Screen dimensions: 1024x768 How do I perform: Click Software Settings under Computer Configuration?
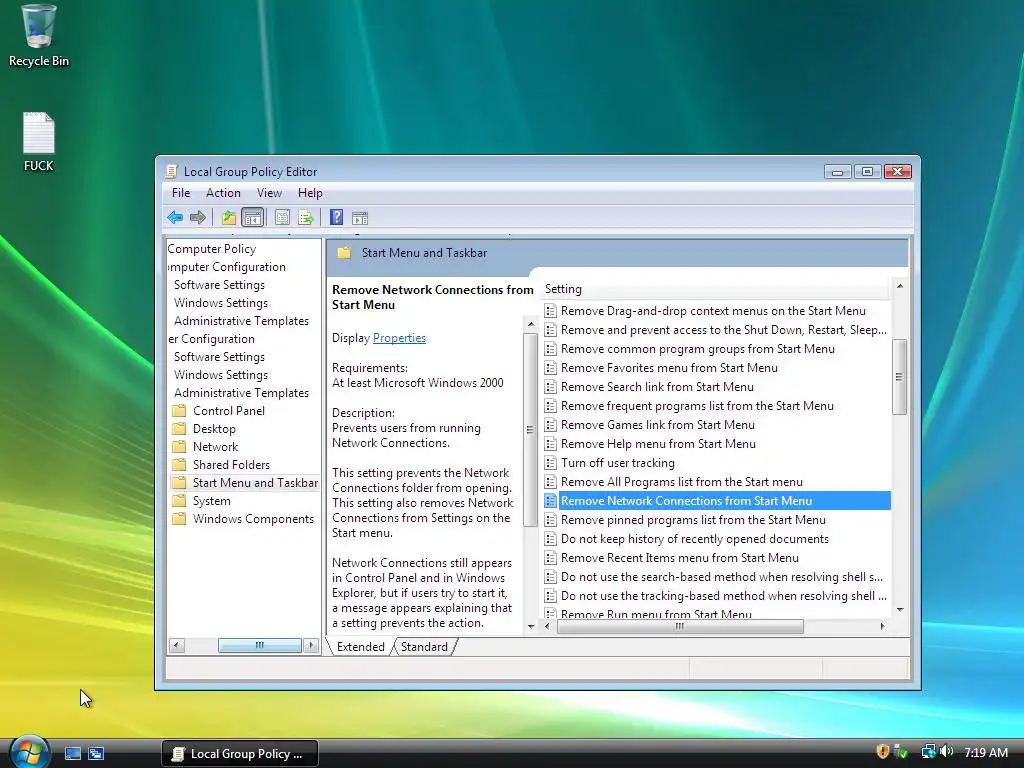pos(219,285)
